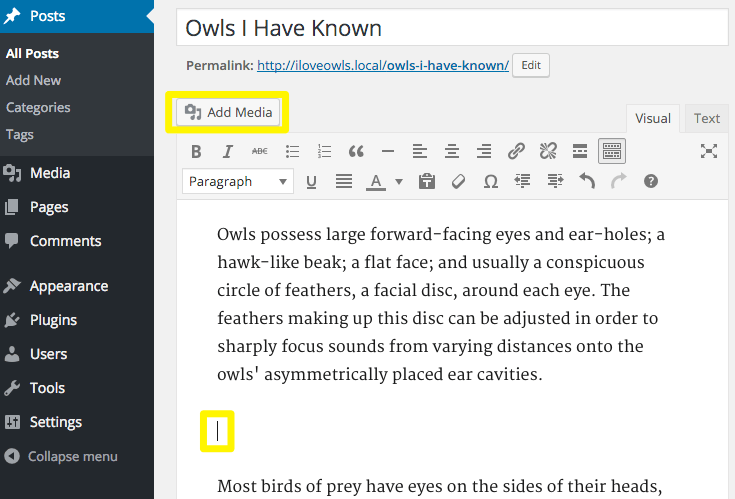Image resolution: width=735 pixels, height=499 pixels.
Task: Redo the last action
Action: tap(619, 181)
